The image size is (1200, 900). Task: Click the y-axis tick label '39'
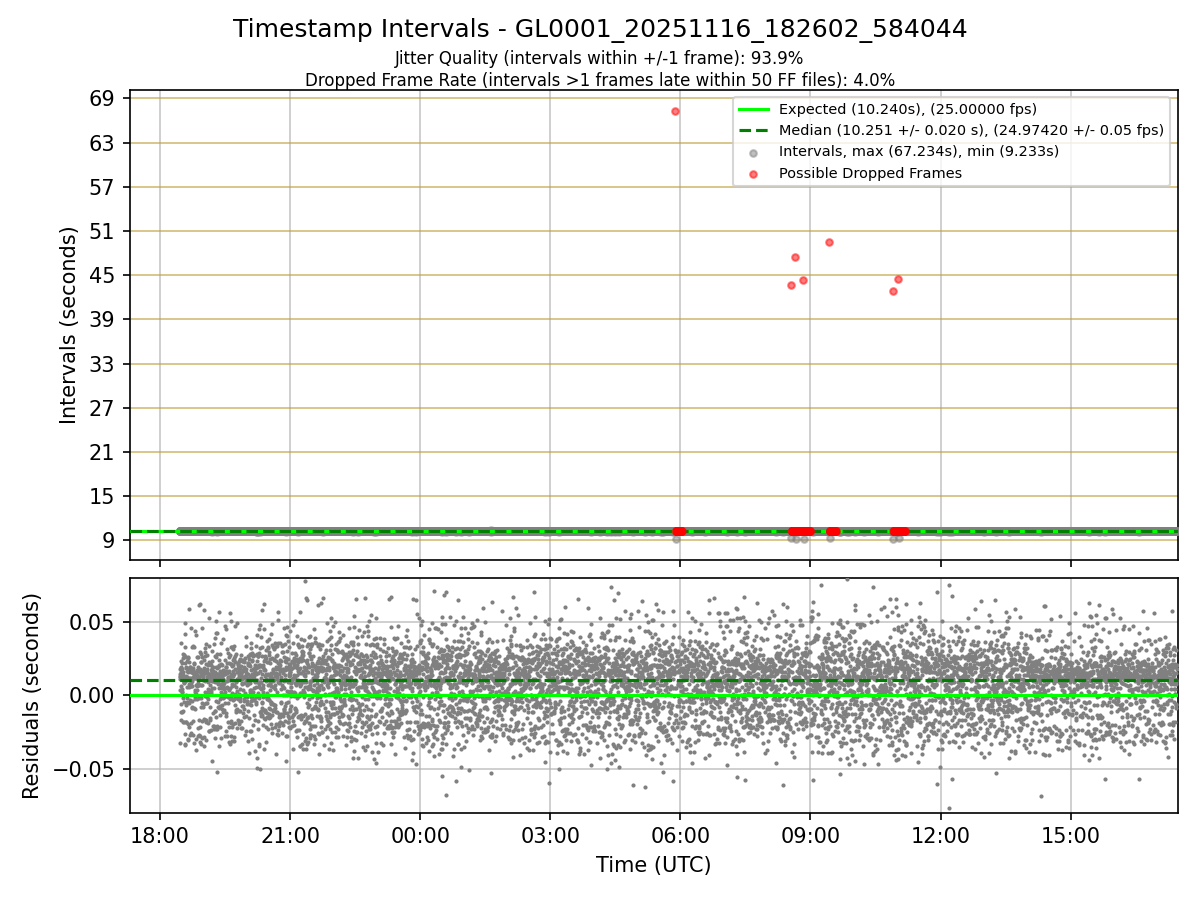104,319
